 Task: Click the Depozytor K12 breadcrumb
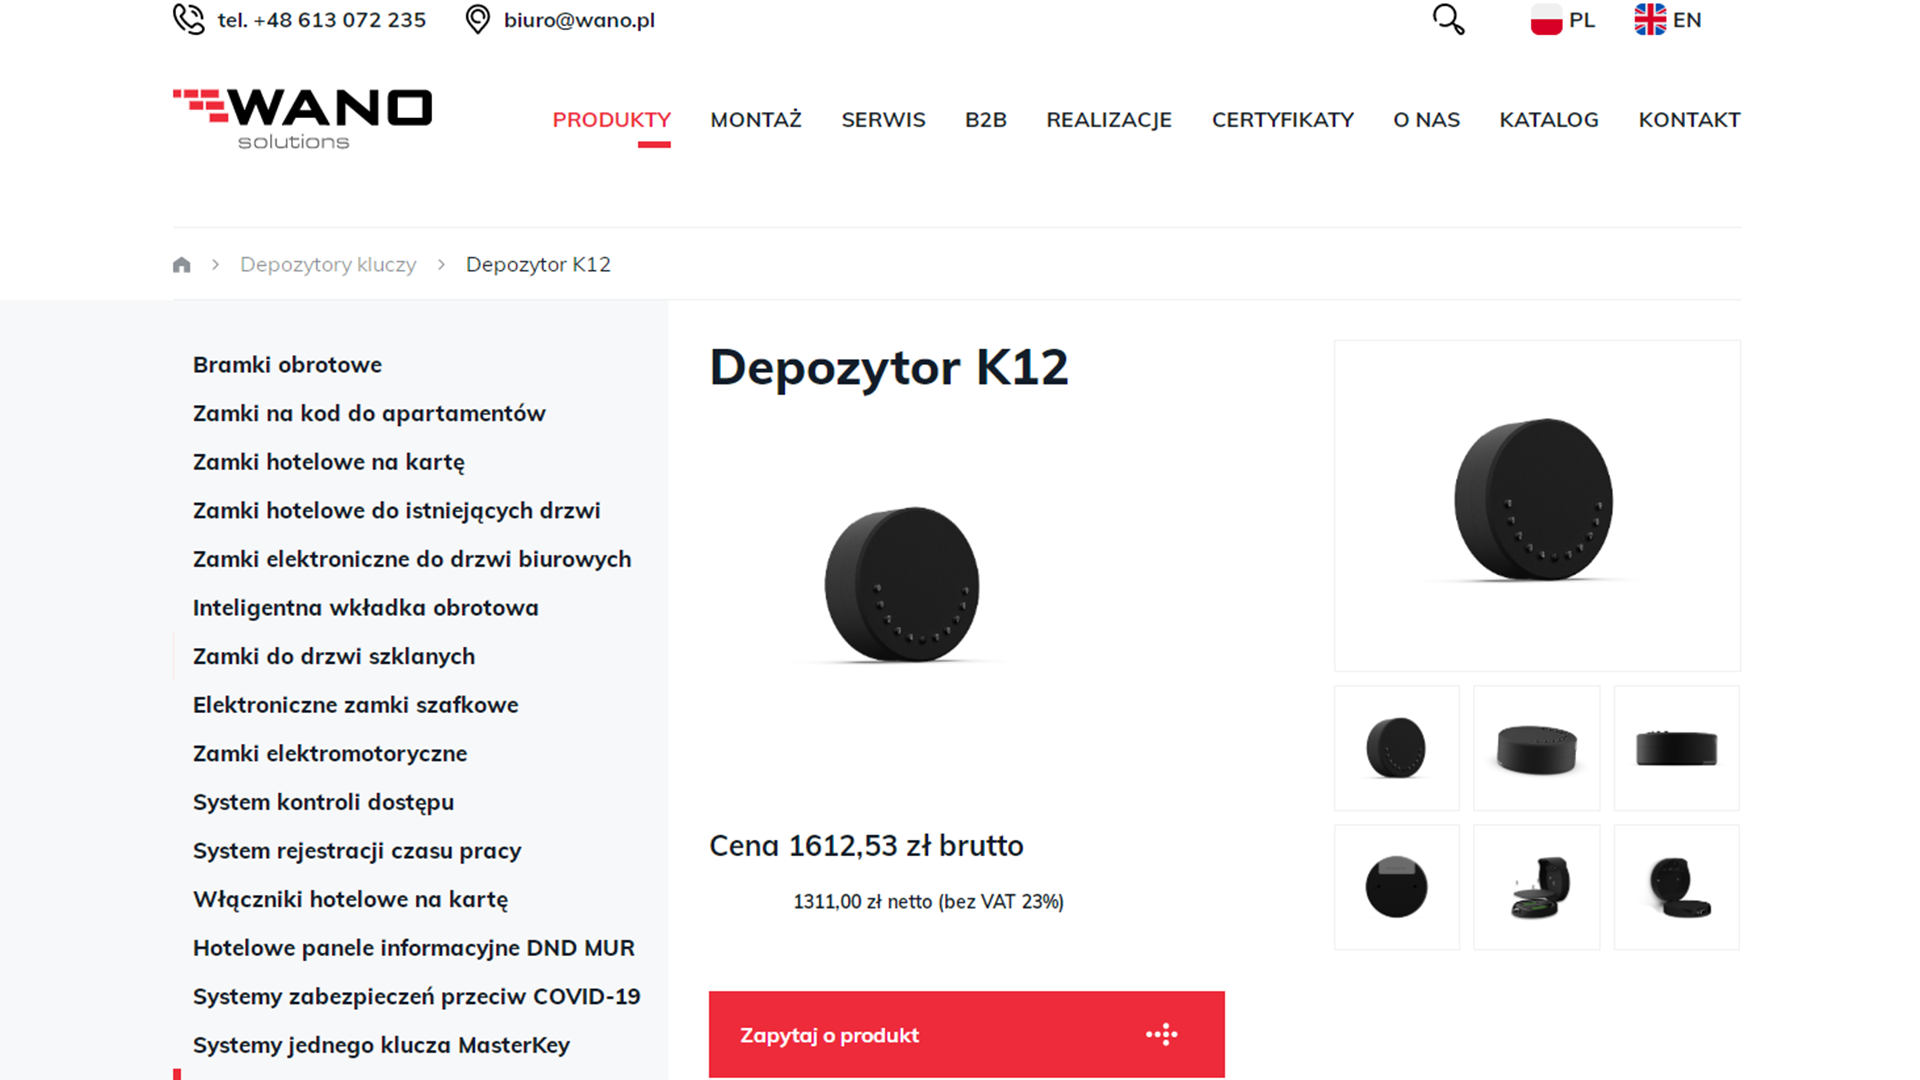[538, 265]
